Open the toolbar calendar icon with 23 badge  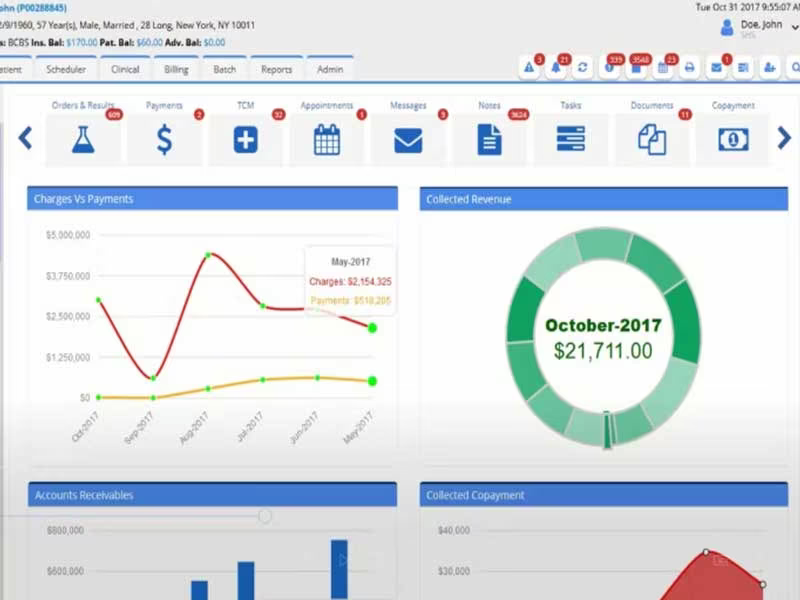663,67
